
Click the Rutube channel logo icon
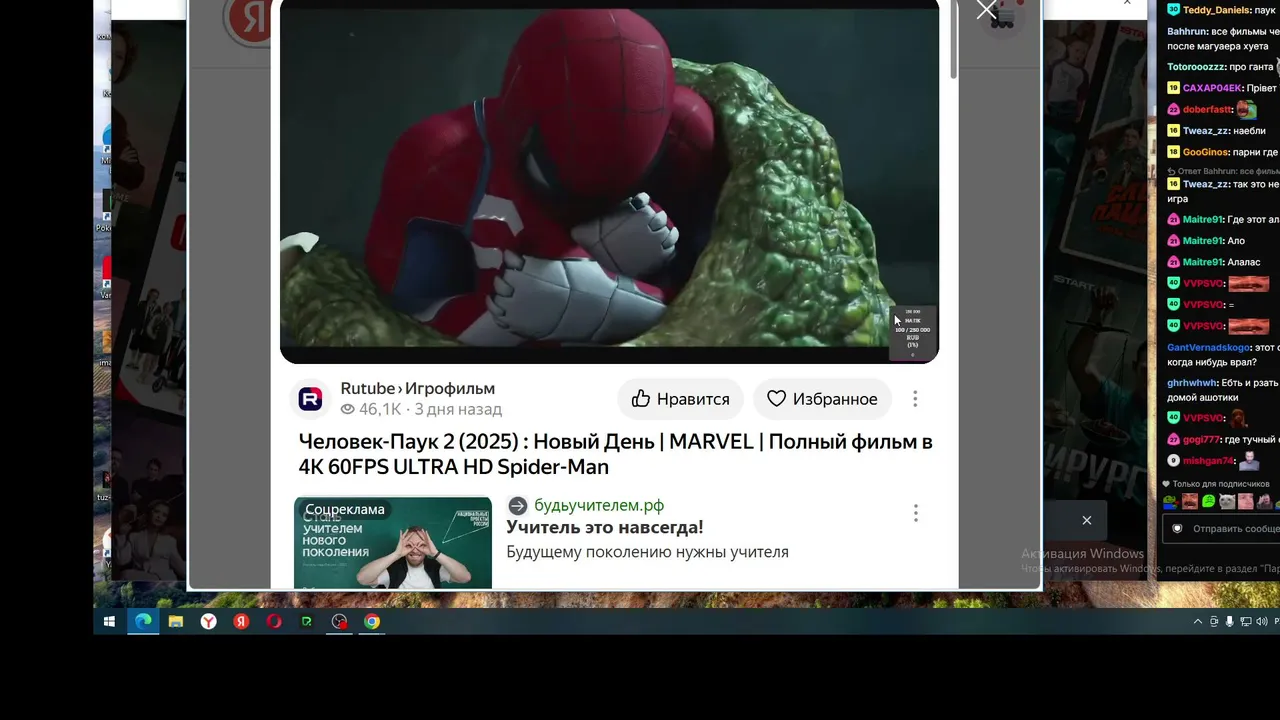[310, 398]
